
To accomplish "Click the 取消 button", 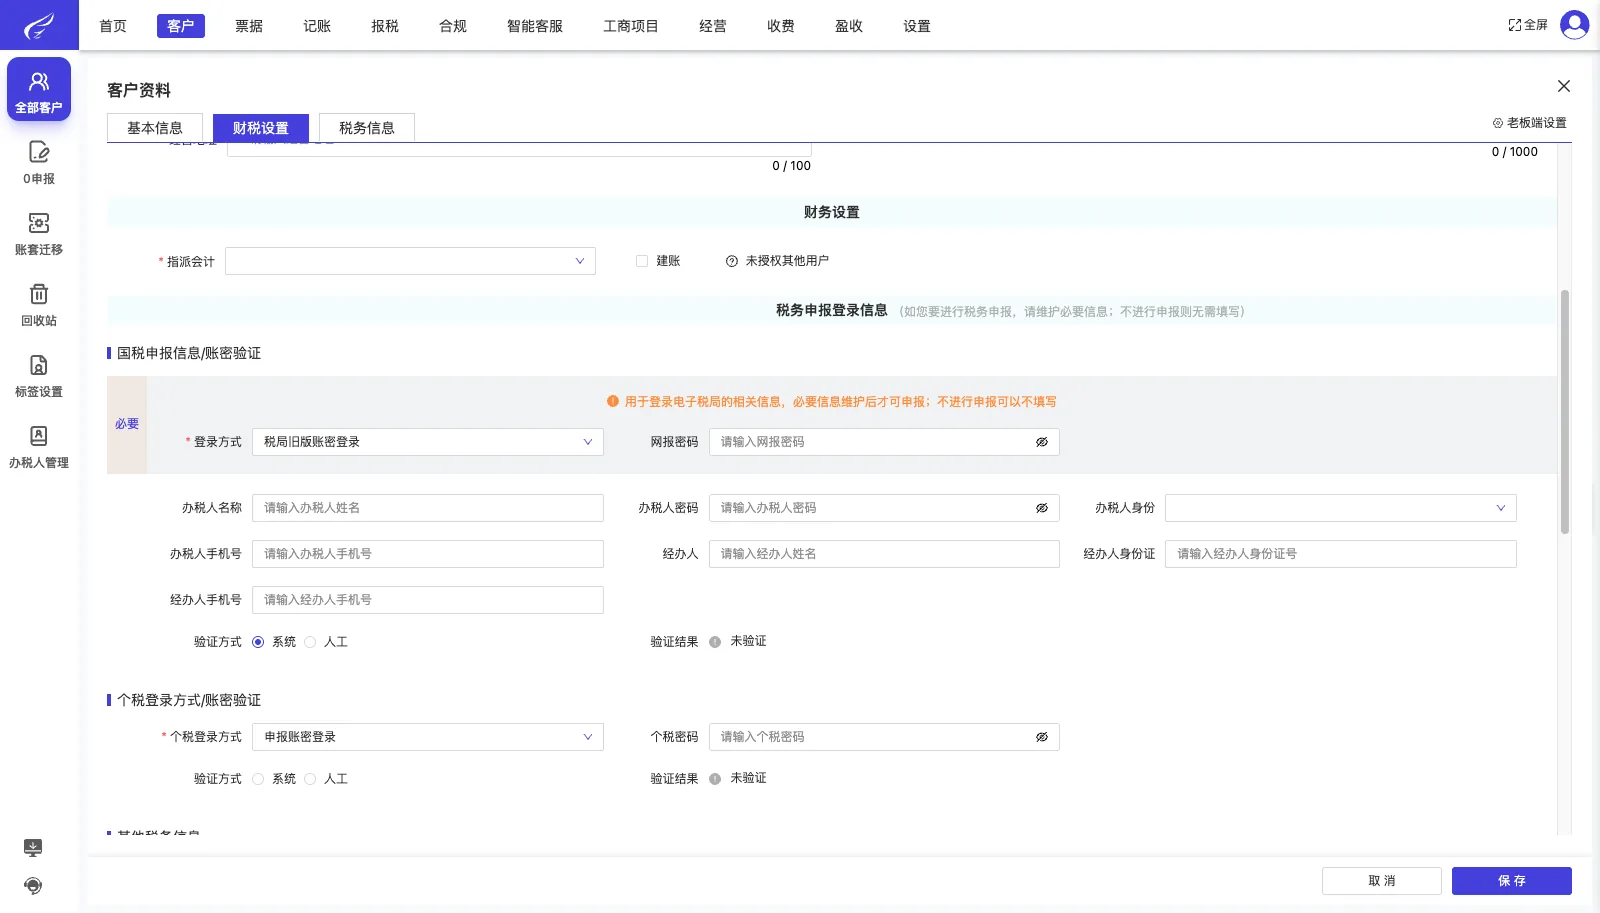I will pyautogui.click(x=1382, y=881).
